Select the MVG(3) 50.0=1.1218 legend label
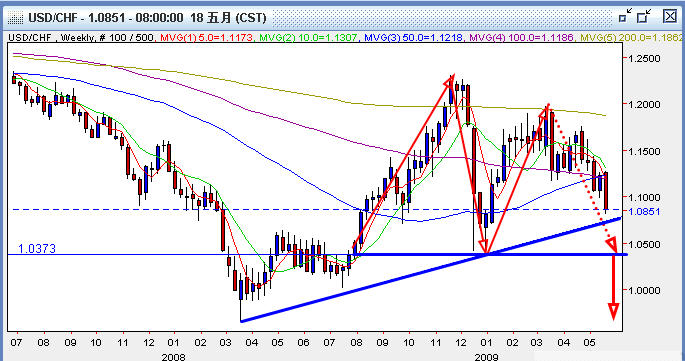685x361 pixels. [x=413, y=38]
